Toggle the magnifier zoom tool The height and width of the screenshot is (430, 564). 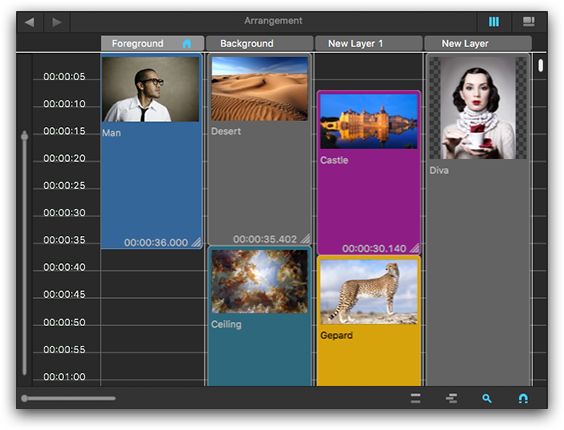coord(487,398)
